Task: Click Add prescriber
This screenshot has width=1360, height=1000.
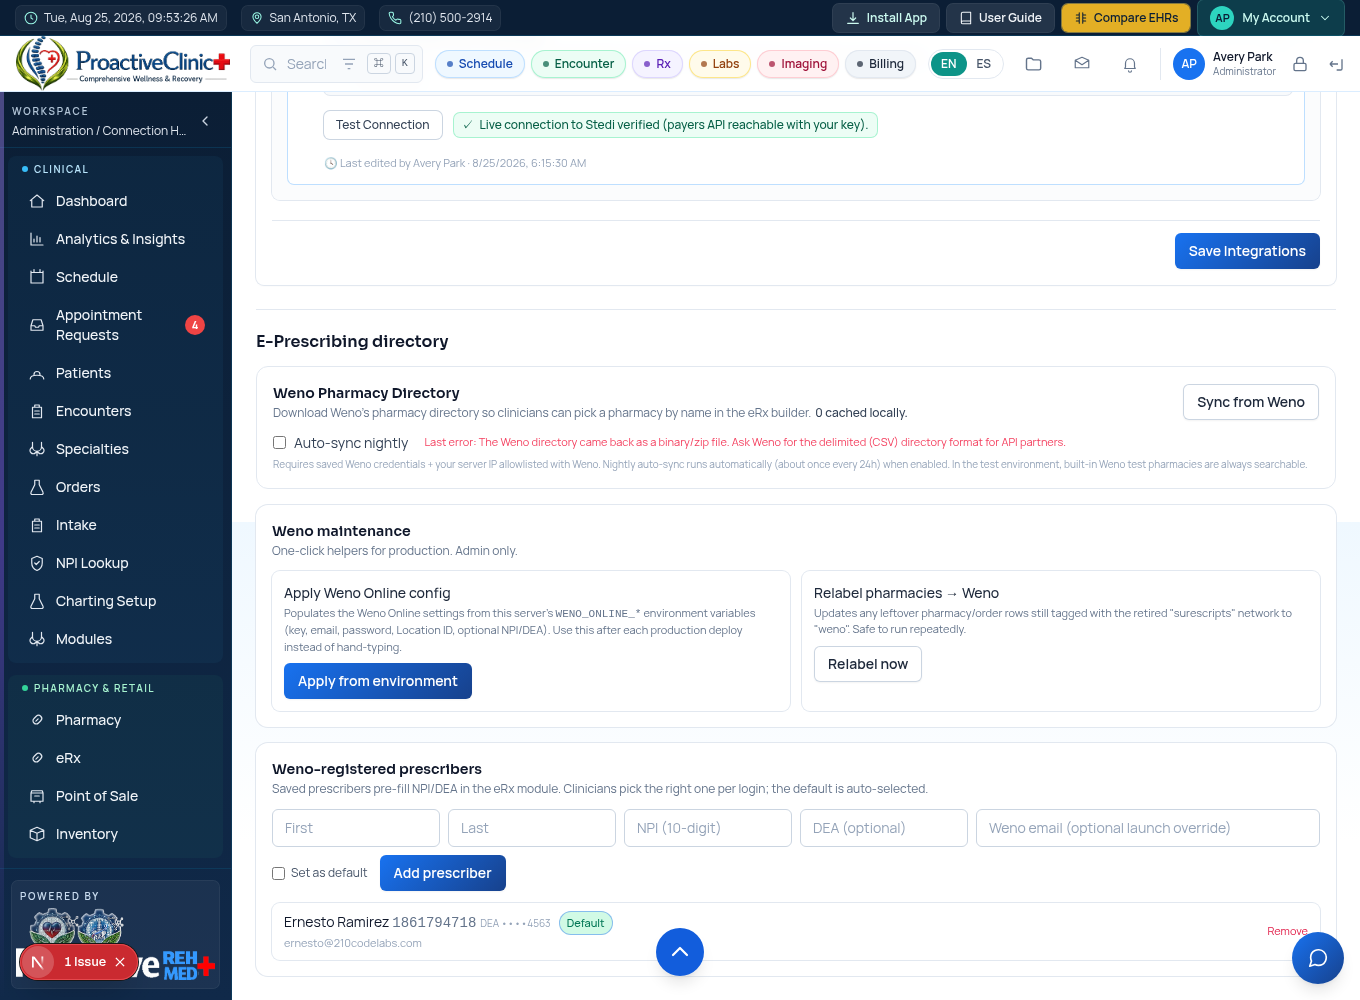Action: click(443, 873)
